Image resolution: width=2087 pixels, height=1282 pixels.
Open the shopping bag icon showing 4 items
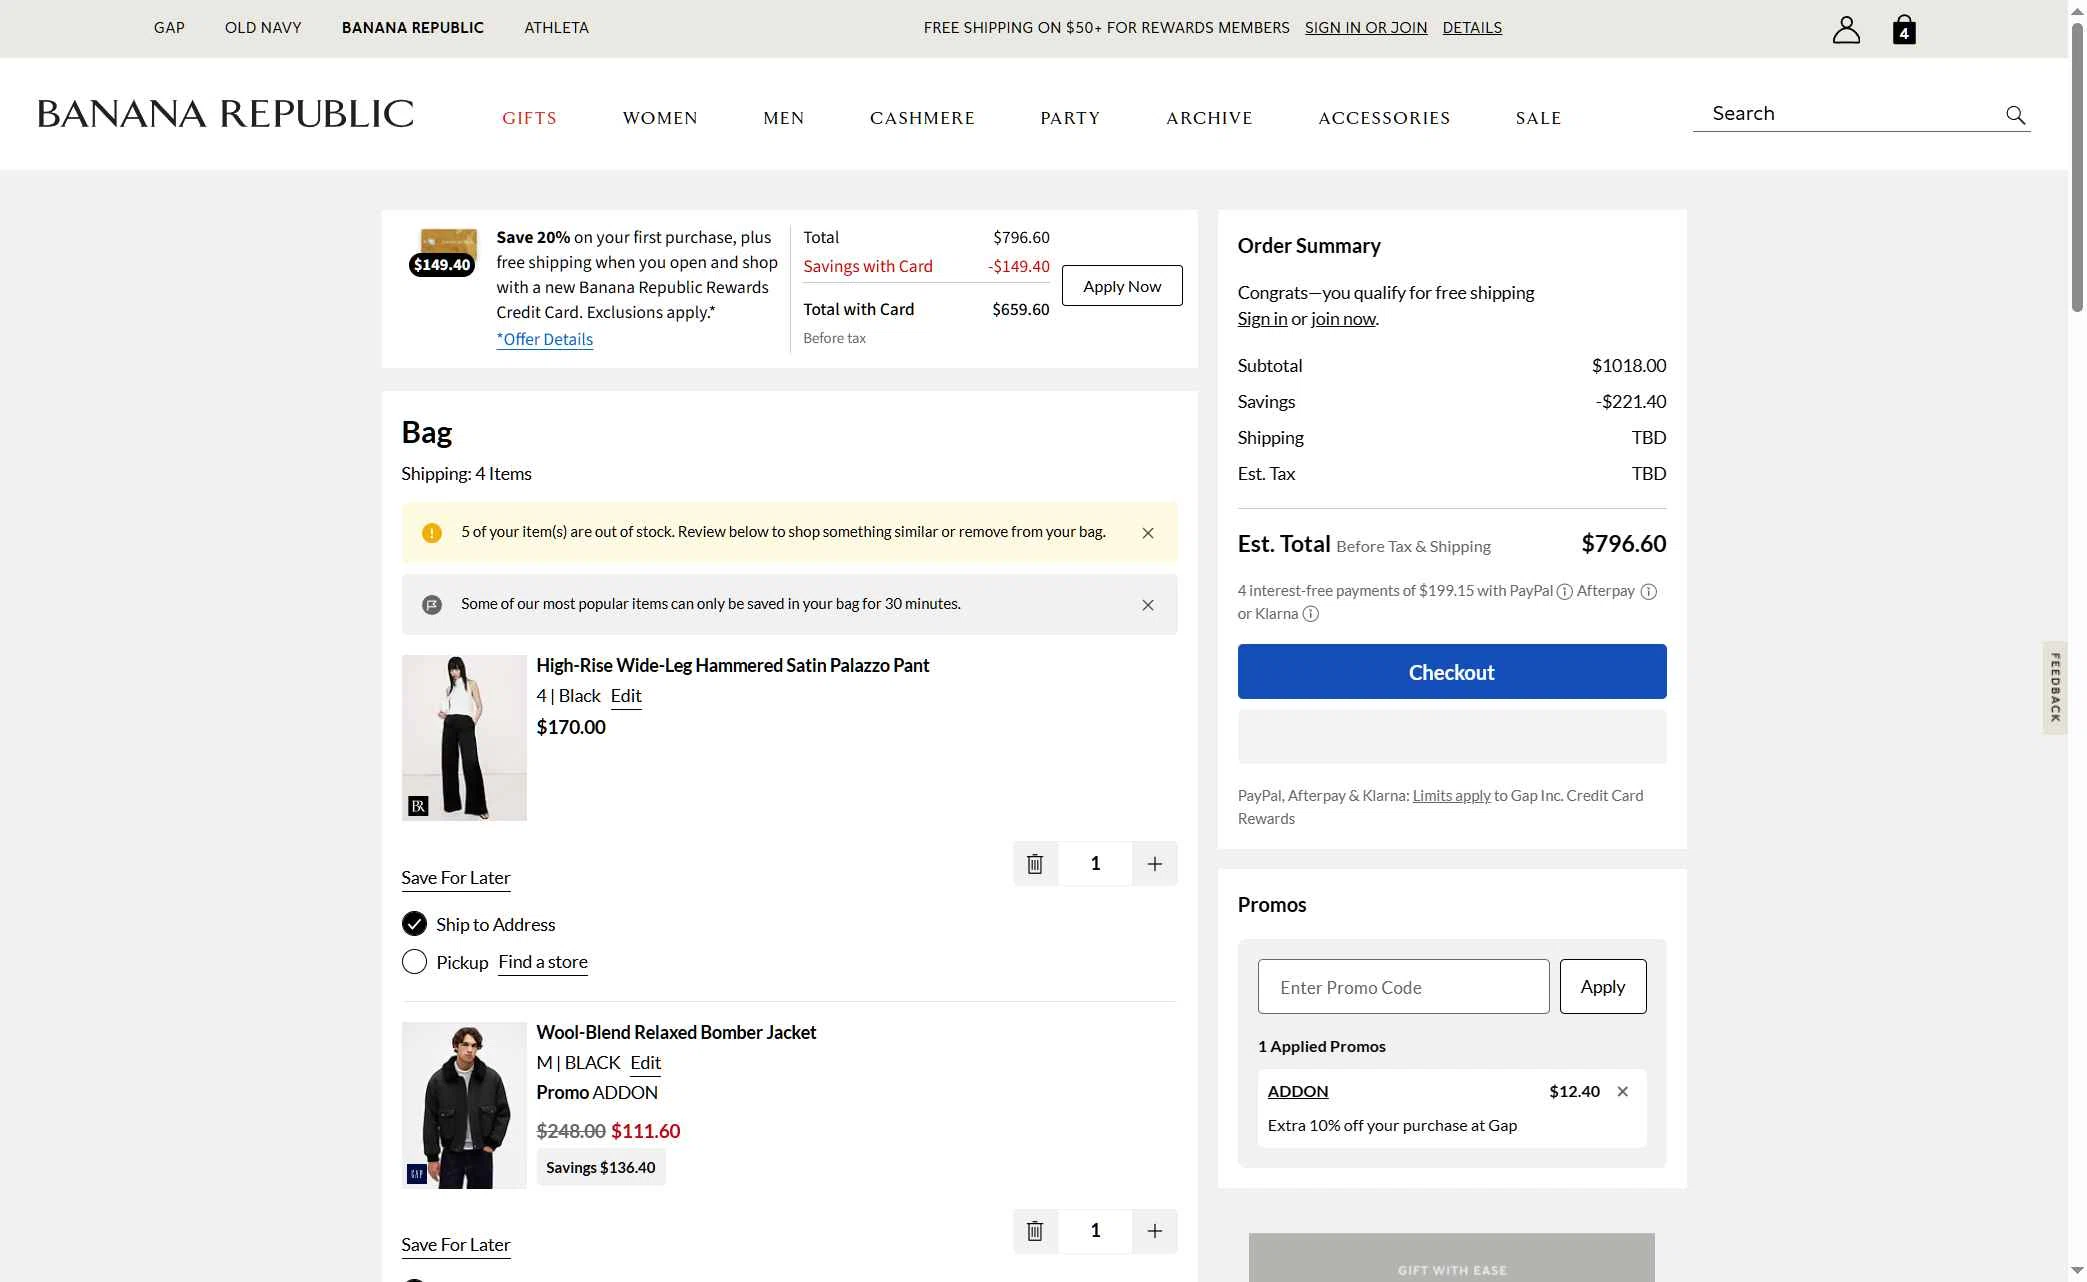pyautogui.click(x=1904, y=29)
